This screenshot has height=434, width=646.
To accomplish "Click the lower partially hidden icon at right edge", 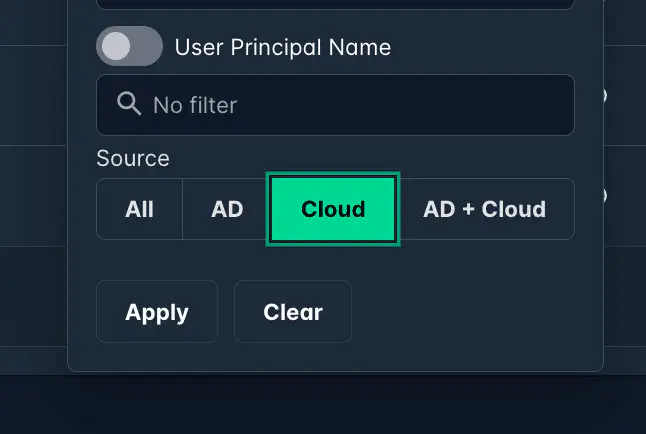I will (x=603, y=195).
